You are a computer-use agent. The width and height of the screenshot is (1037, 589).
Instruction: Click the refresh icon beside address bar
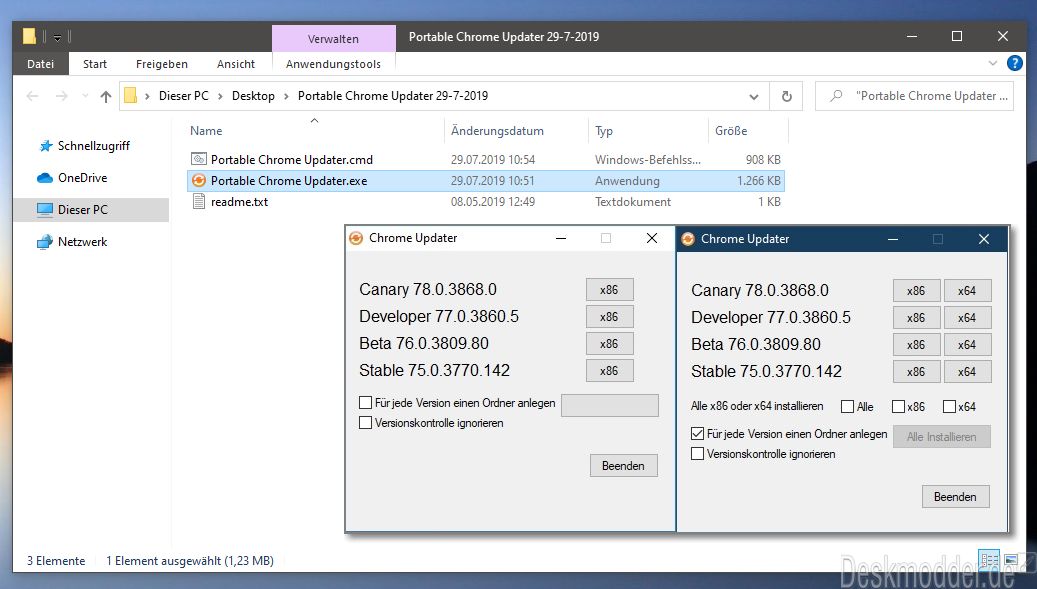786,97
